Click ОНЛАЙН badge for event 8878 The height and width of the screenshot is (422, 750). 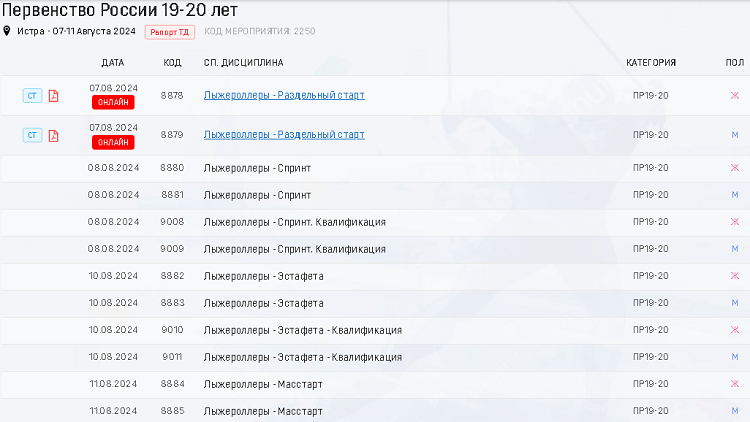(113, 102)
